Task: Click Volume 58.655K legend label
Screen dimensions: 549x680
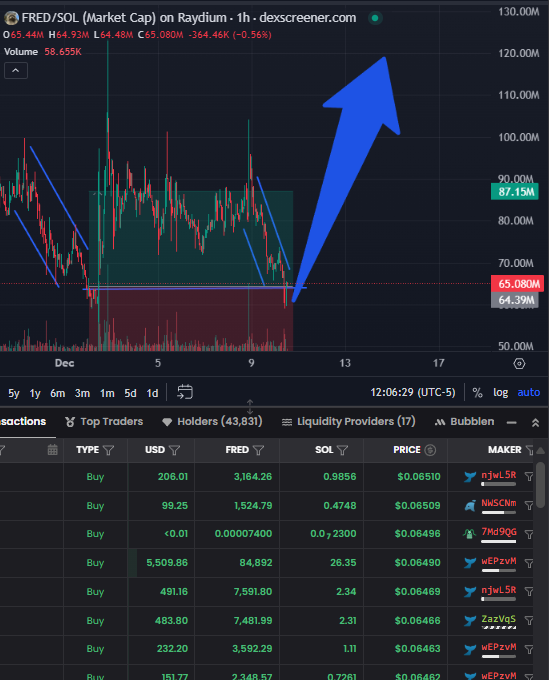Action: pyautogui.click(x=42, y=52)
